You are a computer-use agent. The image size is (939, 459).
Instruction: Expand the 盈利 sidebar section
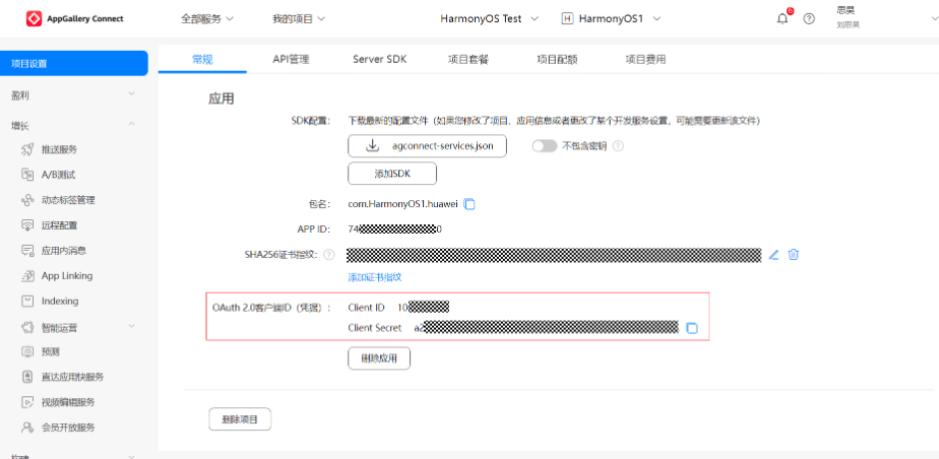click(132, 94)
